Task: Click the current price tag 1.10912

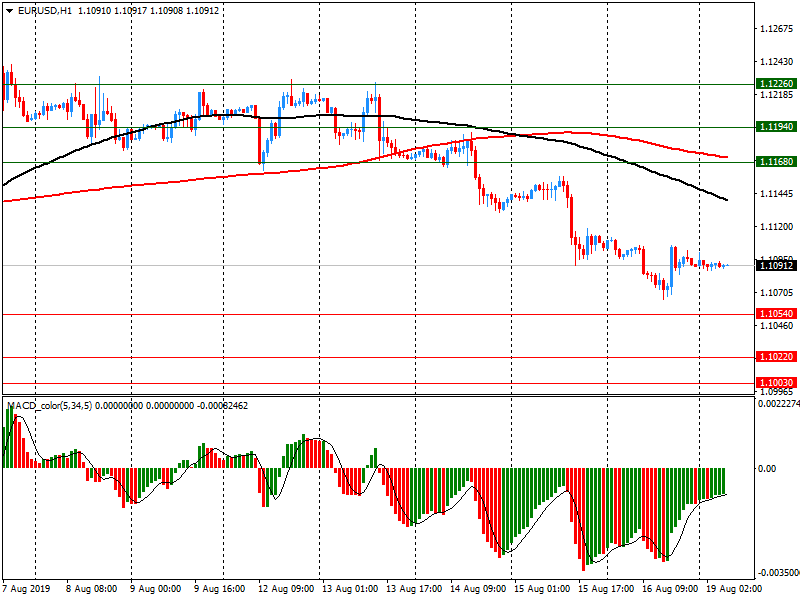Action: tap(776, 265)
